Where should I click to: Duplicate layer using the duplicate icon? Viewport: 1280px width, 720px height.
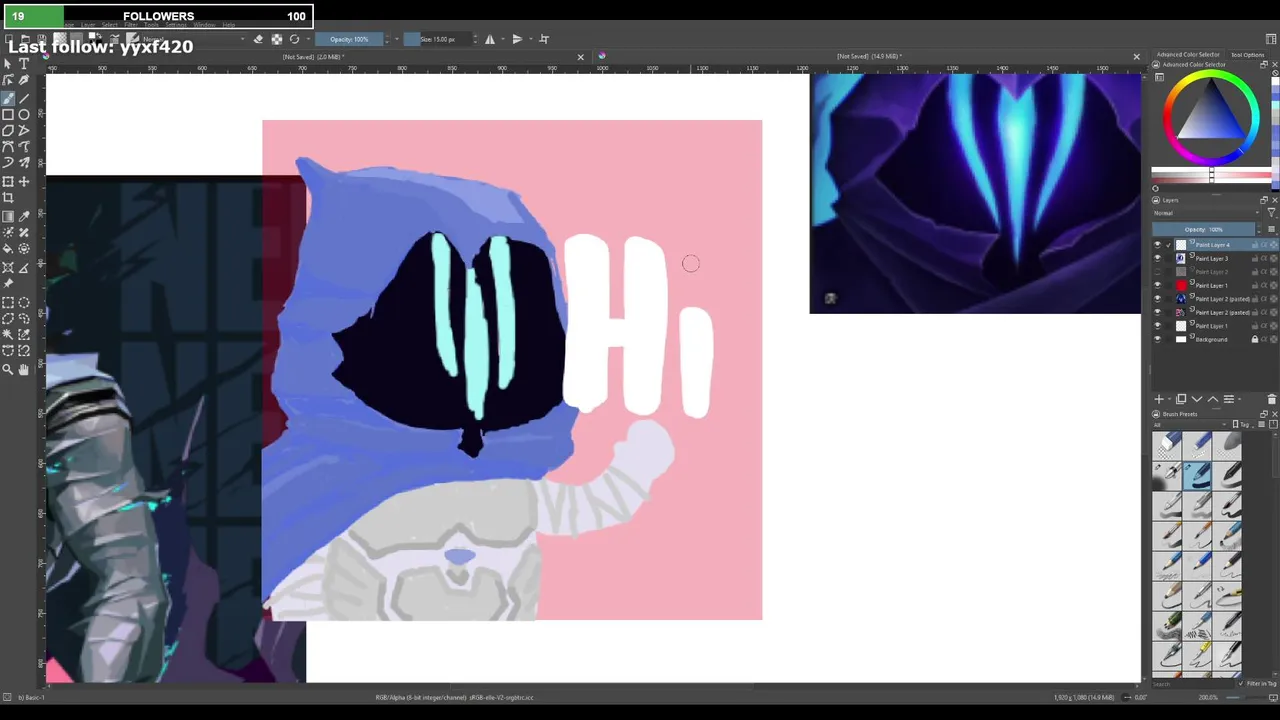coord(1181,399)
